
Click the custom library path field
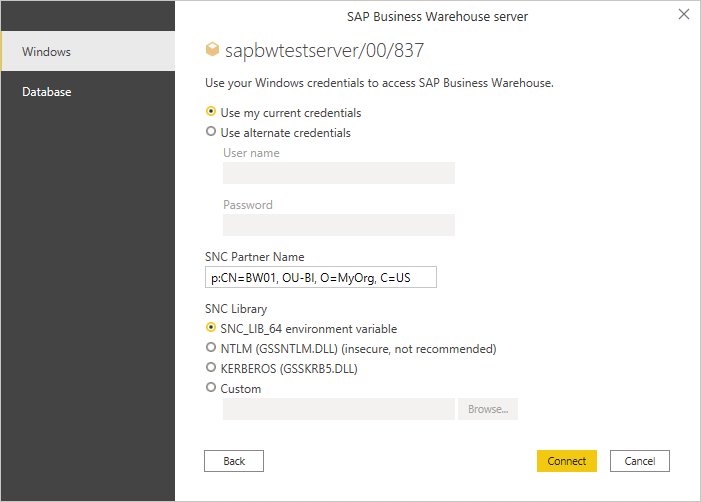339,409
